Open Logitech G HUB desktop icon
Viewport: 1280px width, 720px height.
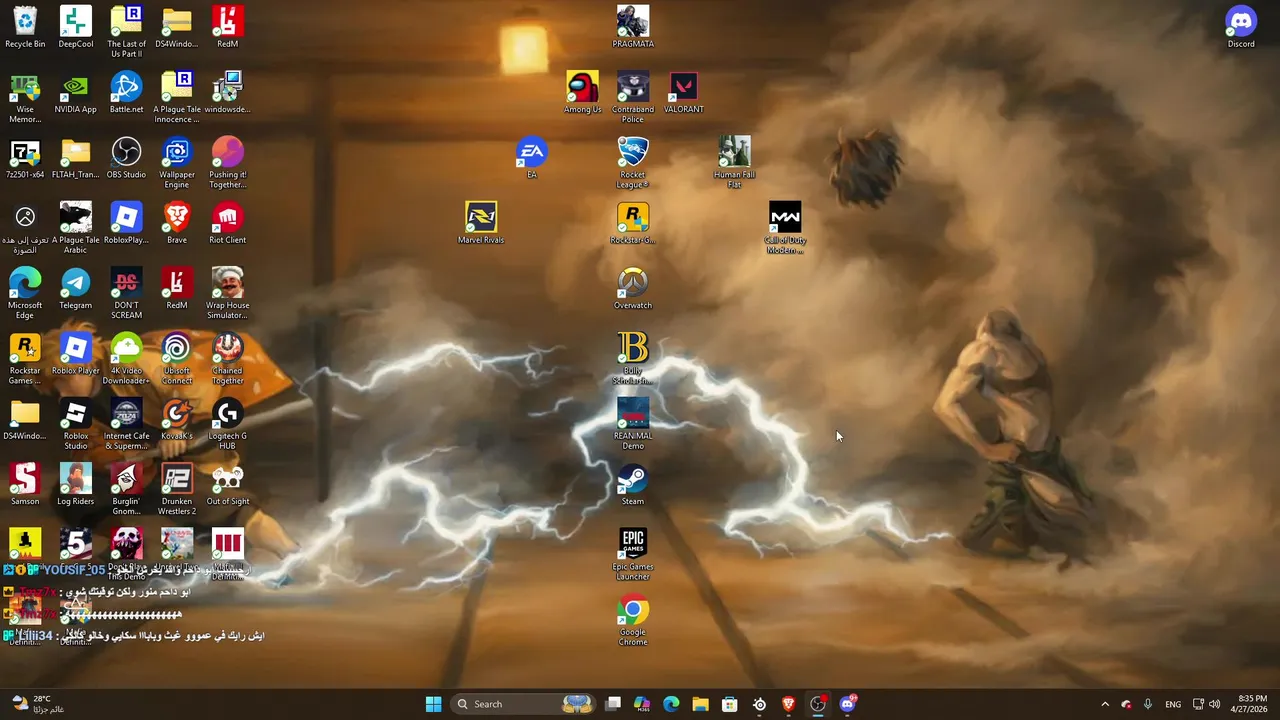228,425
